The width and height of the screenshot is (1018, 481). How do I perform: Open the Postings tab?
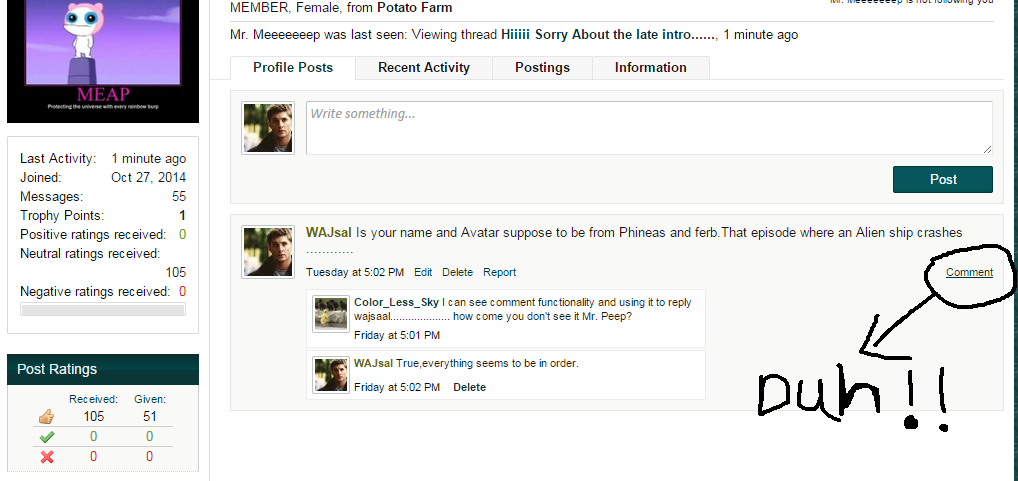(542, 68)
